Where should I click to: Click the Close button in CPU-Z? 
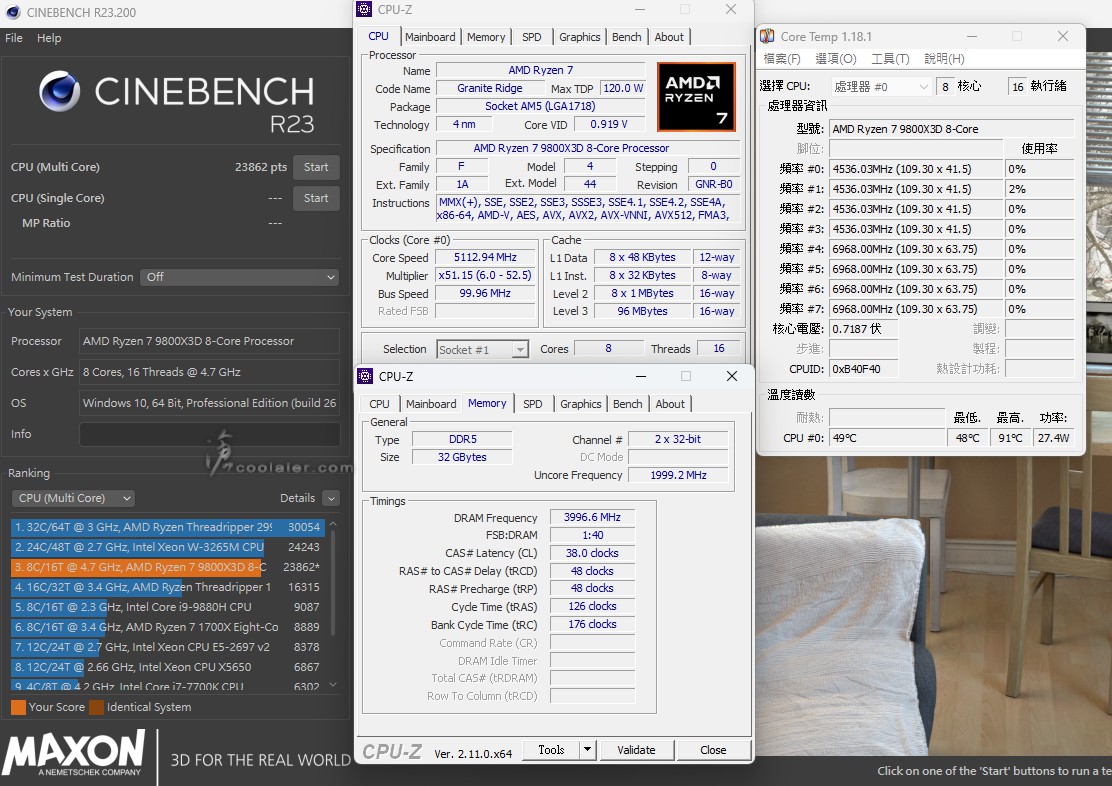(x=713, y=750)
